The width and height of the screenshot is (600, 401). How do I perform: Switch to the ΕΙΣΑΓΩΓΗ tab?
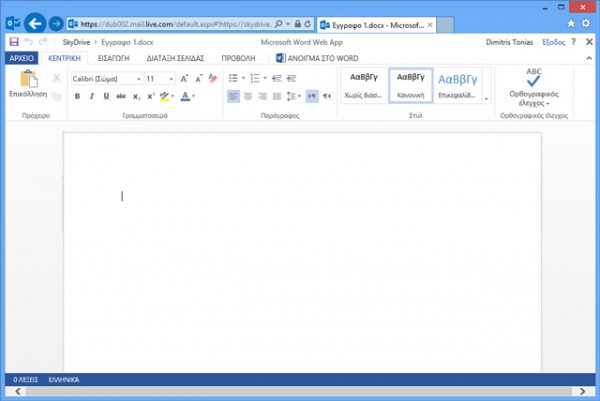[114, 58]
